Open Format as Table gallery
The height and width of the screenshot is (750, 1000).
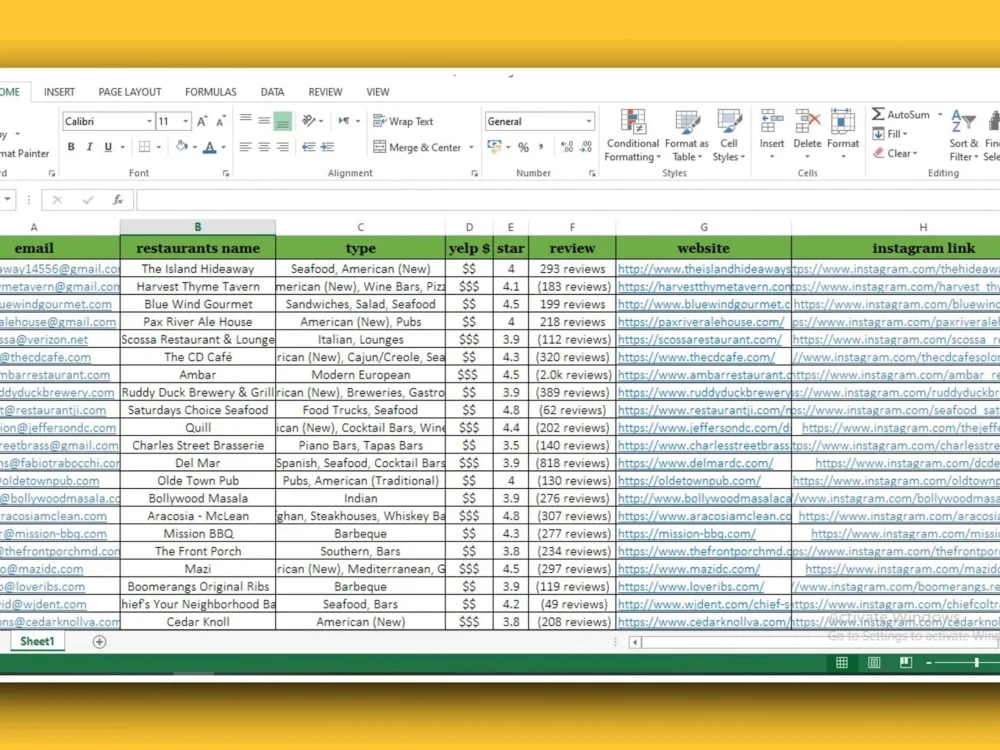pos(686,135)
